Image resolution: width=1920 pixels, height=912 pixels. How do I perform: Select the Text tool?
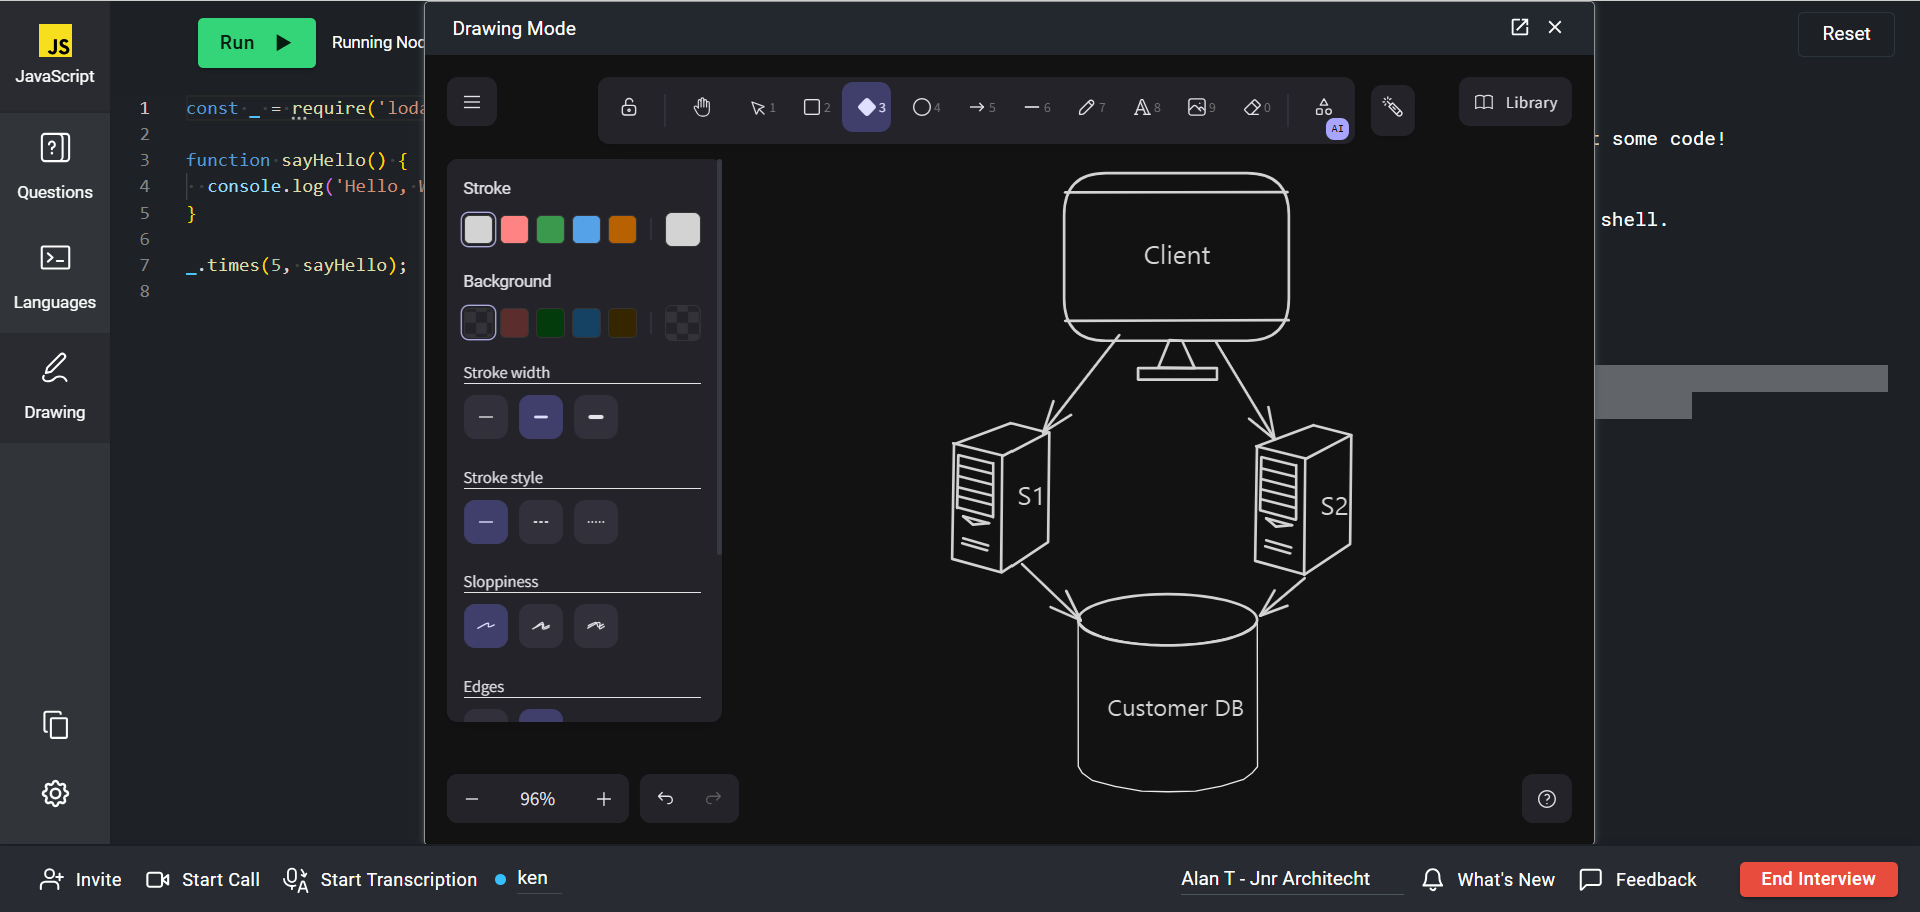tap(1142, 107)
